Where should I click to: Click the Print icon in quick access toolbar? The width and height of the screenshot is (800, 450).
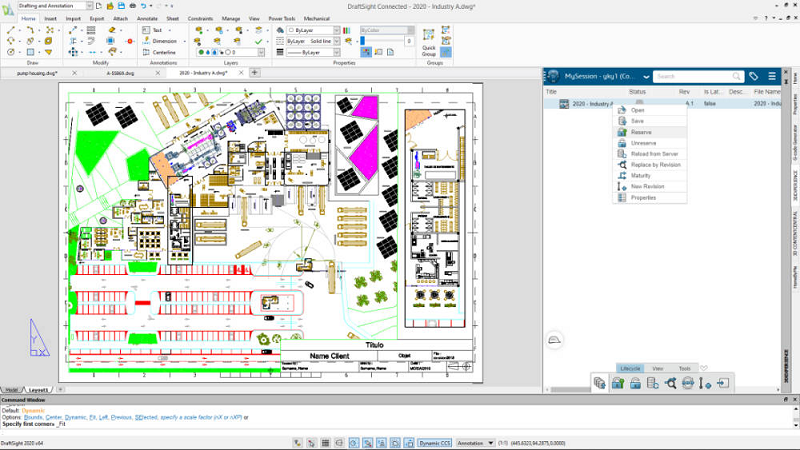pyautogui.click(x=133, y=6)
